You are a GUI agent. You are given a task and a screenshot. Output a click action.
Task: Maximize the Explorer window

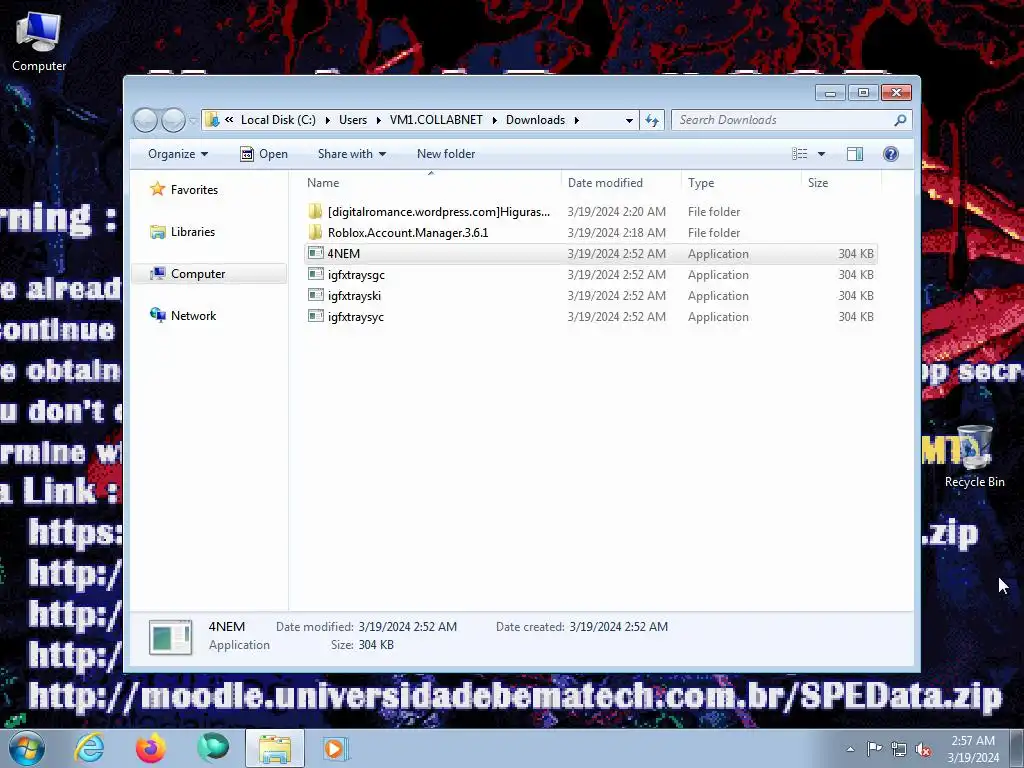(863, 93)
